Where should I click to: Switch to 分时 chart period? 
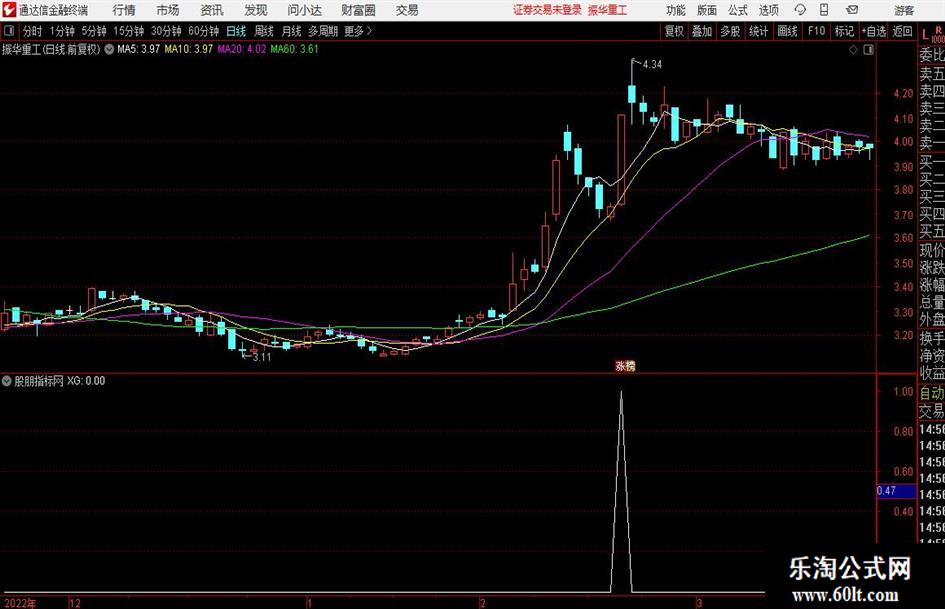point(32,31)
